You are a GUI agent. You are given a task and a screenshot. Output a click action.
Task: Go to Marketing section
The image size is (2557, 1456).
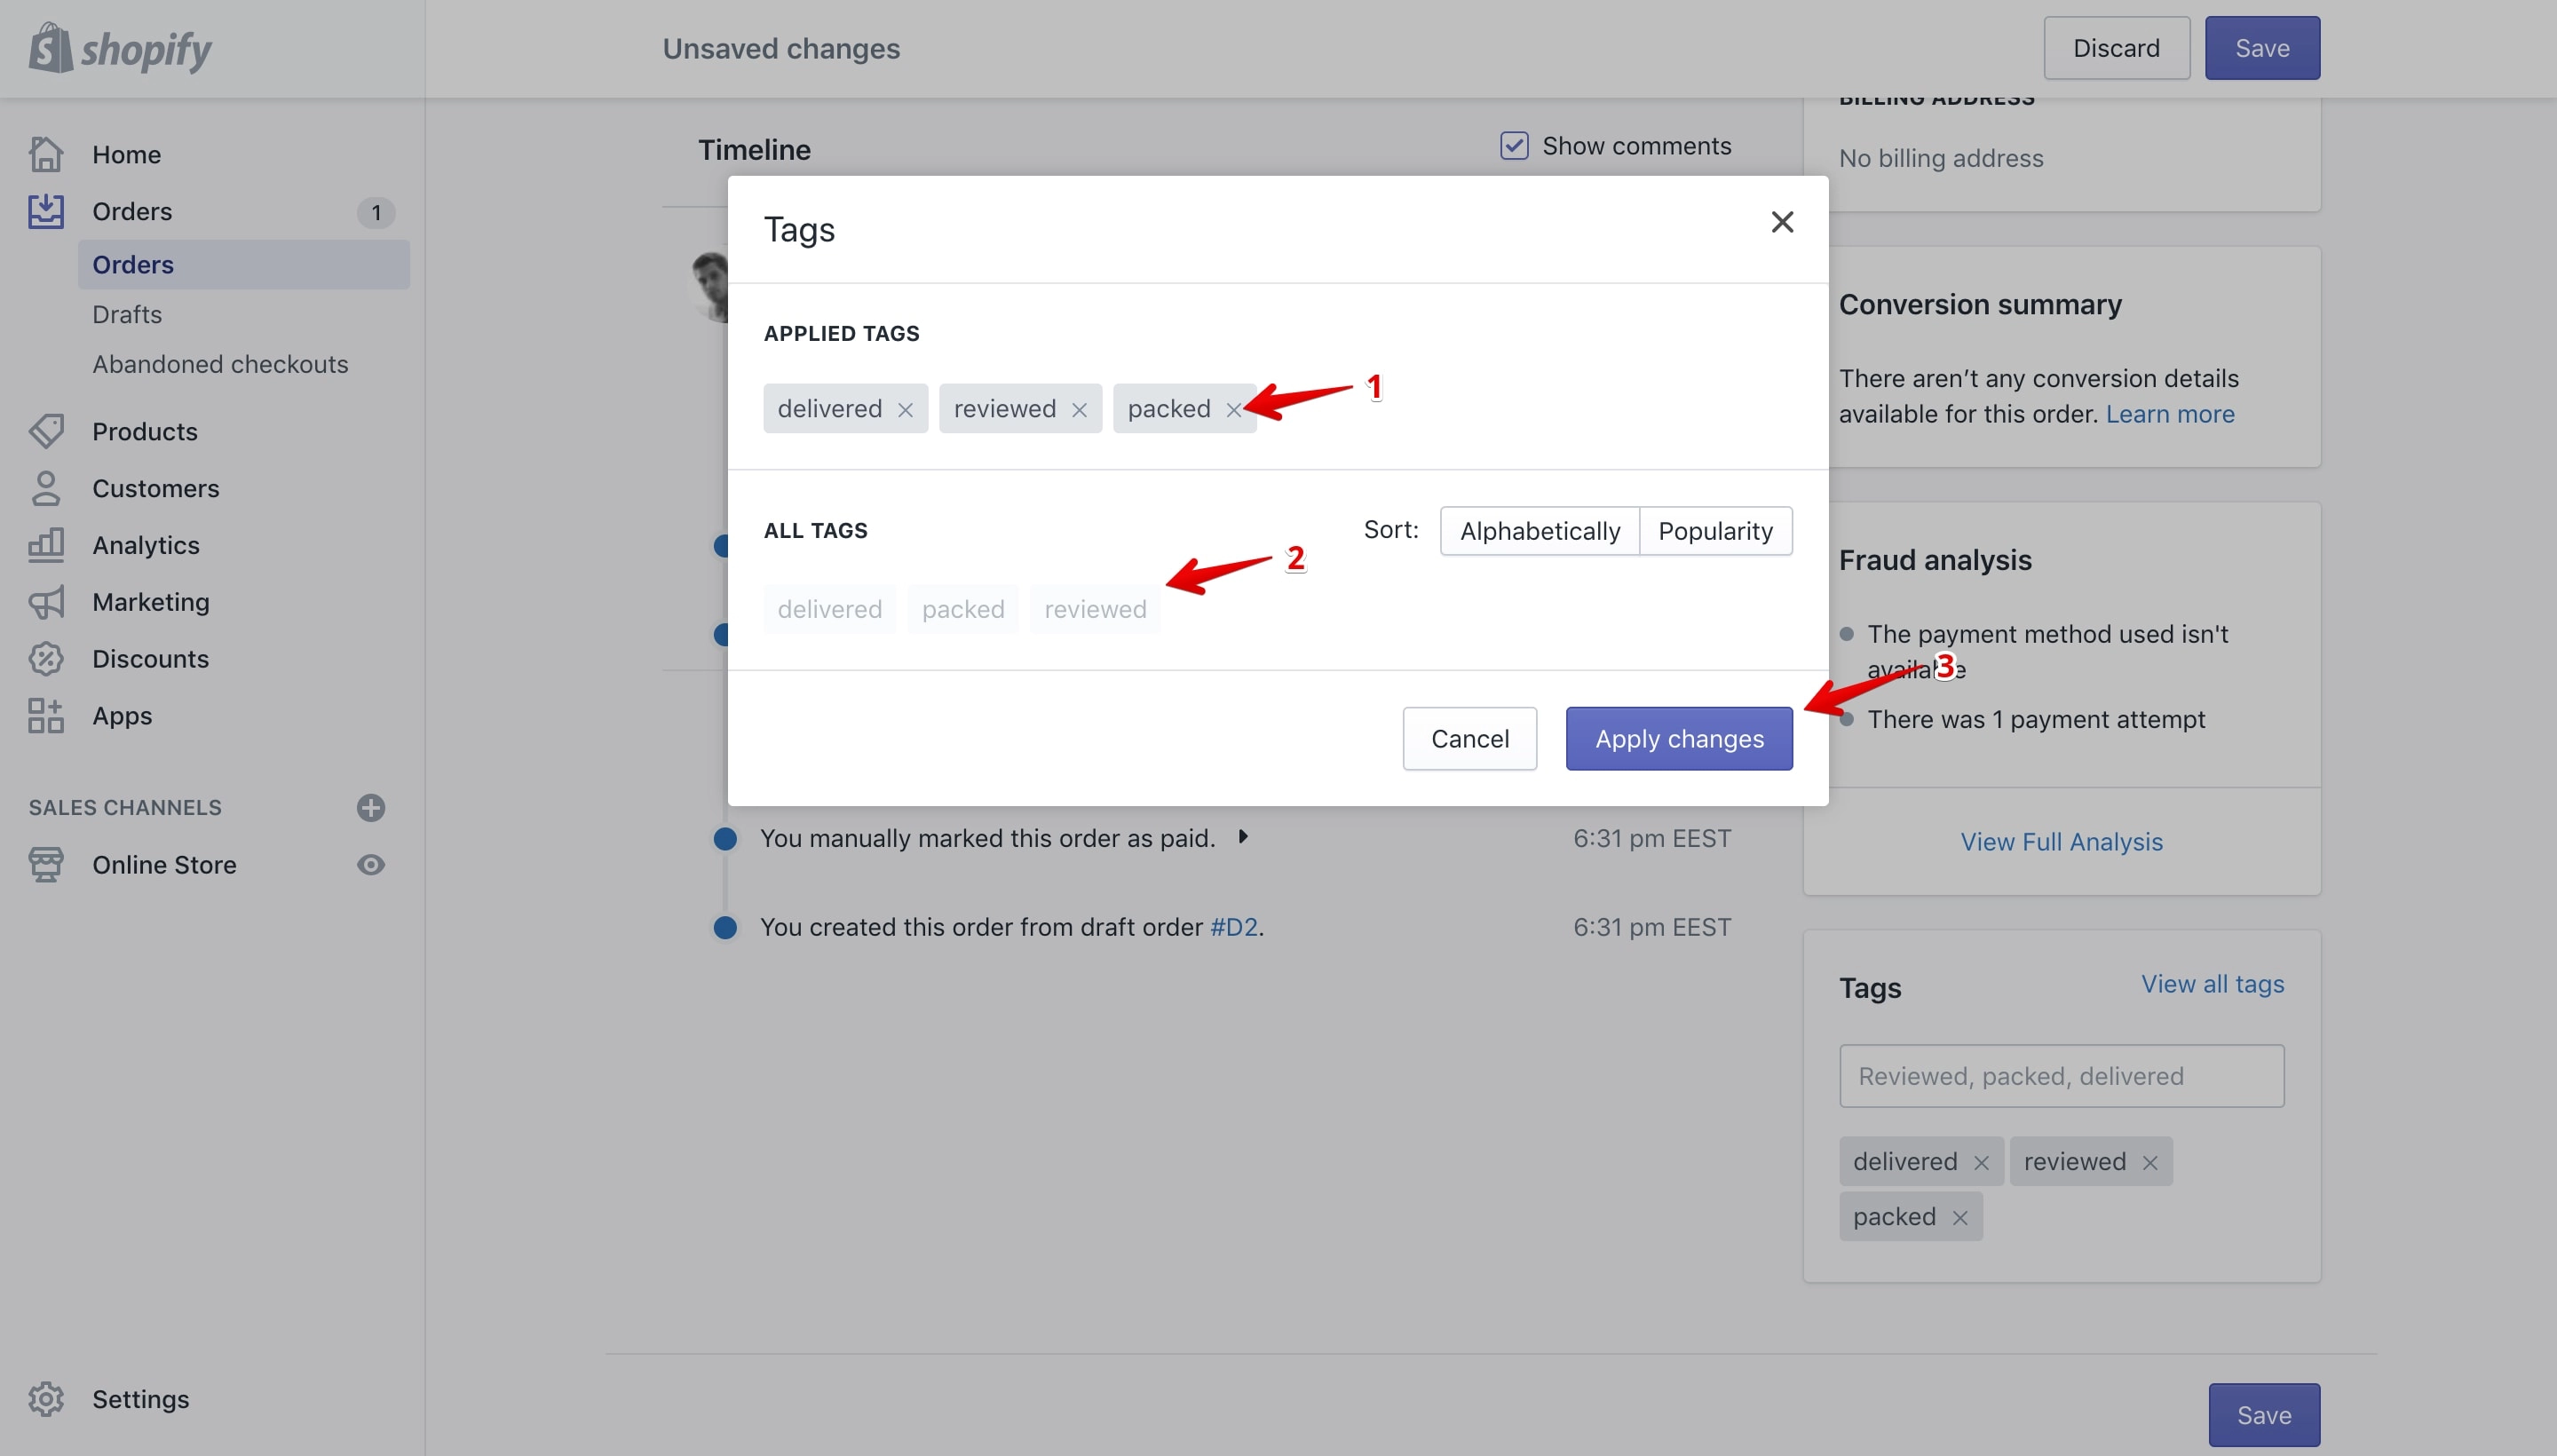[x=151, y=602]
